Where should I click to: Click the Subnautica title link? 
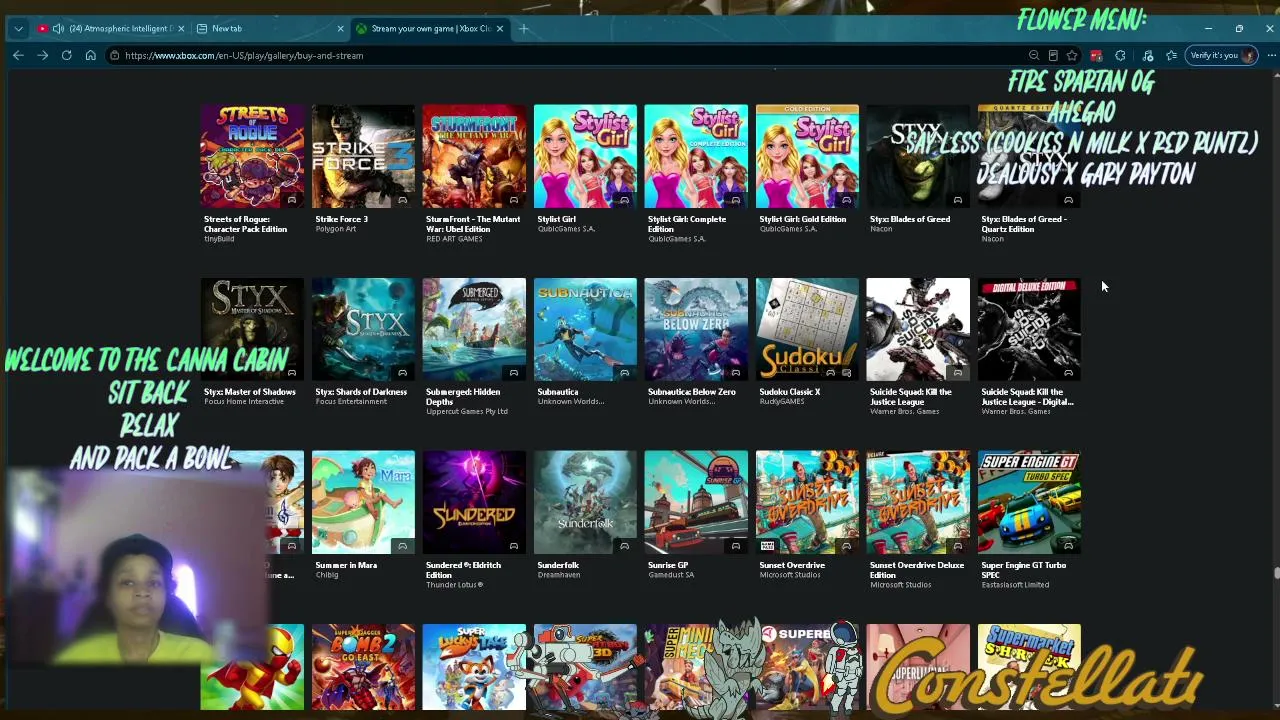pos(558,392)
